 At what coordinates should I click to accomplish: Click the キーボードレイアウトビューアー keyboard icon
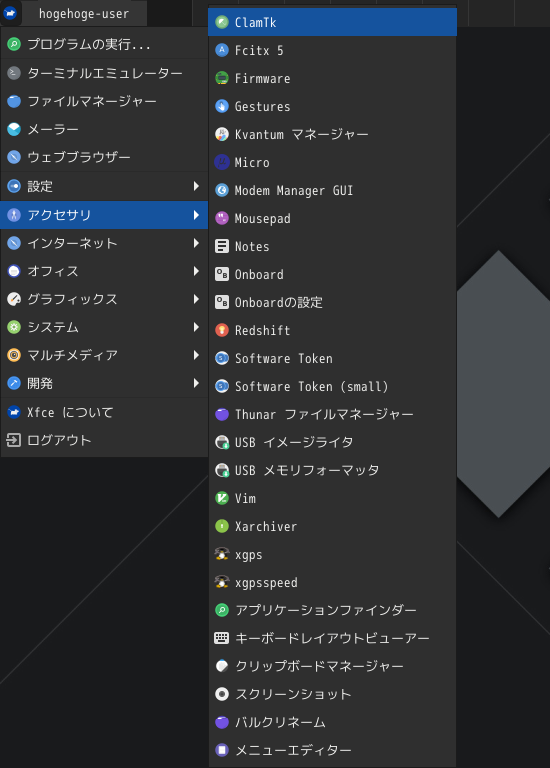(222, 638)
